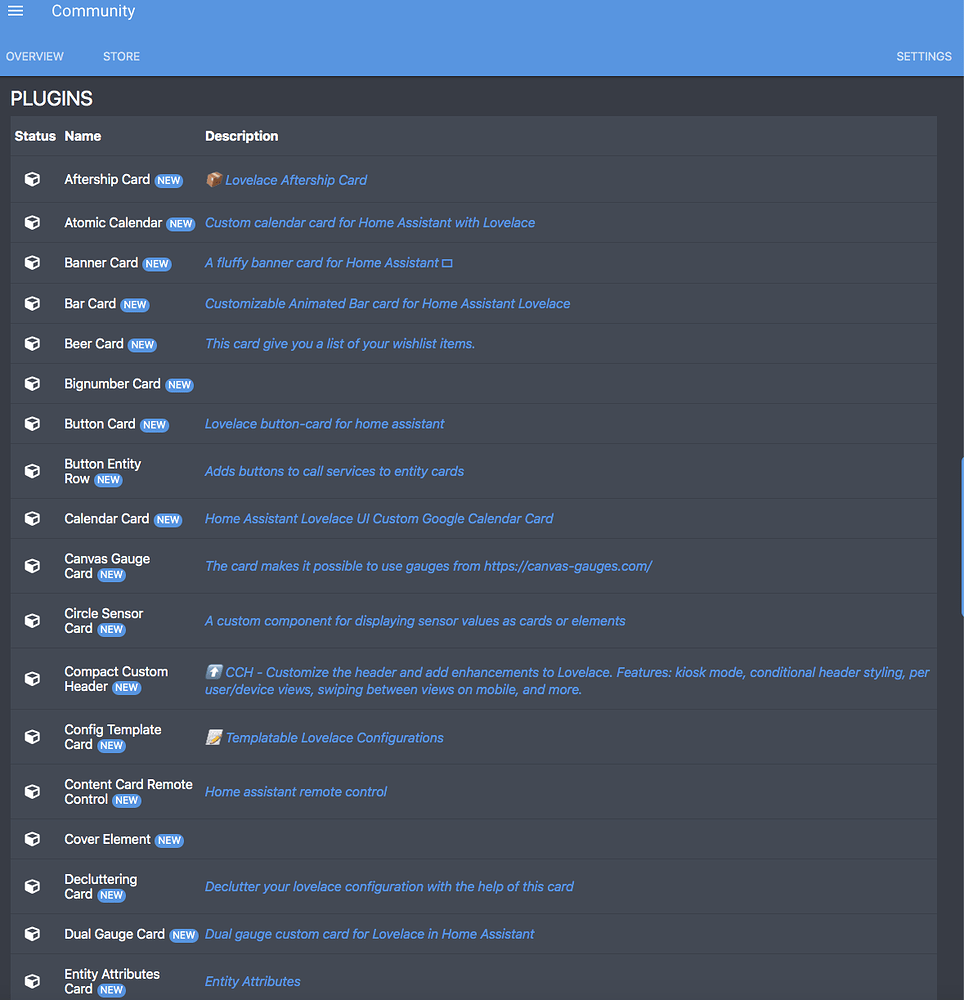Open the SETTINGS tab
The image size is (964, 1000).
pyautogui.click(x=923, y=56)
